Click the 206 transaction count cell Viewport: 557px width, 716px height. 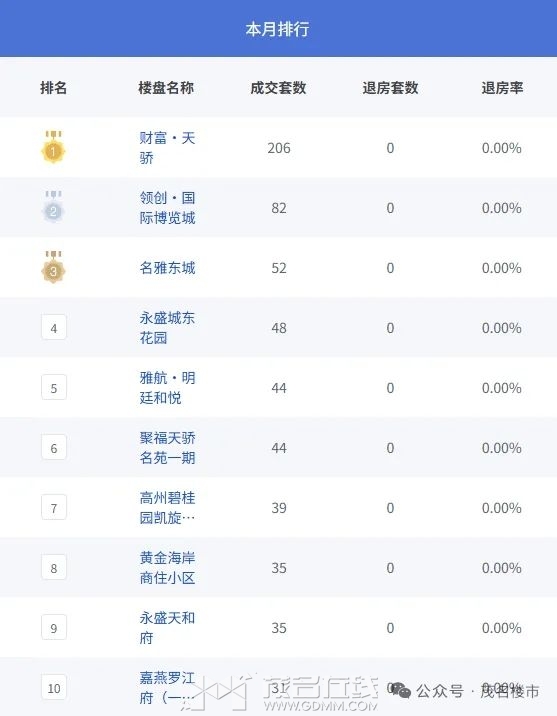pyautogui.click(x=279, y=148)
